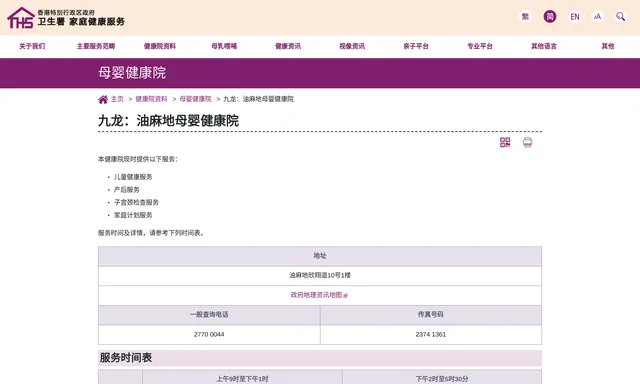Screen dimensions: 640x384
Task: Change text size with the aA icon
Action: pos(598,17)
